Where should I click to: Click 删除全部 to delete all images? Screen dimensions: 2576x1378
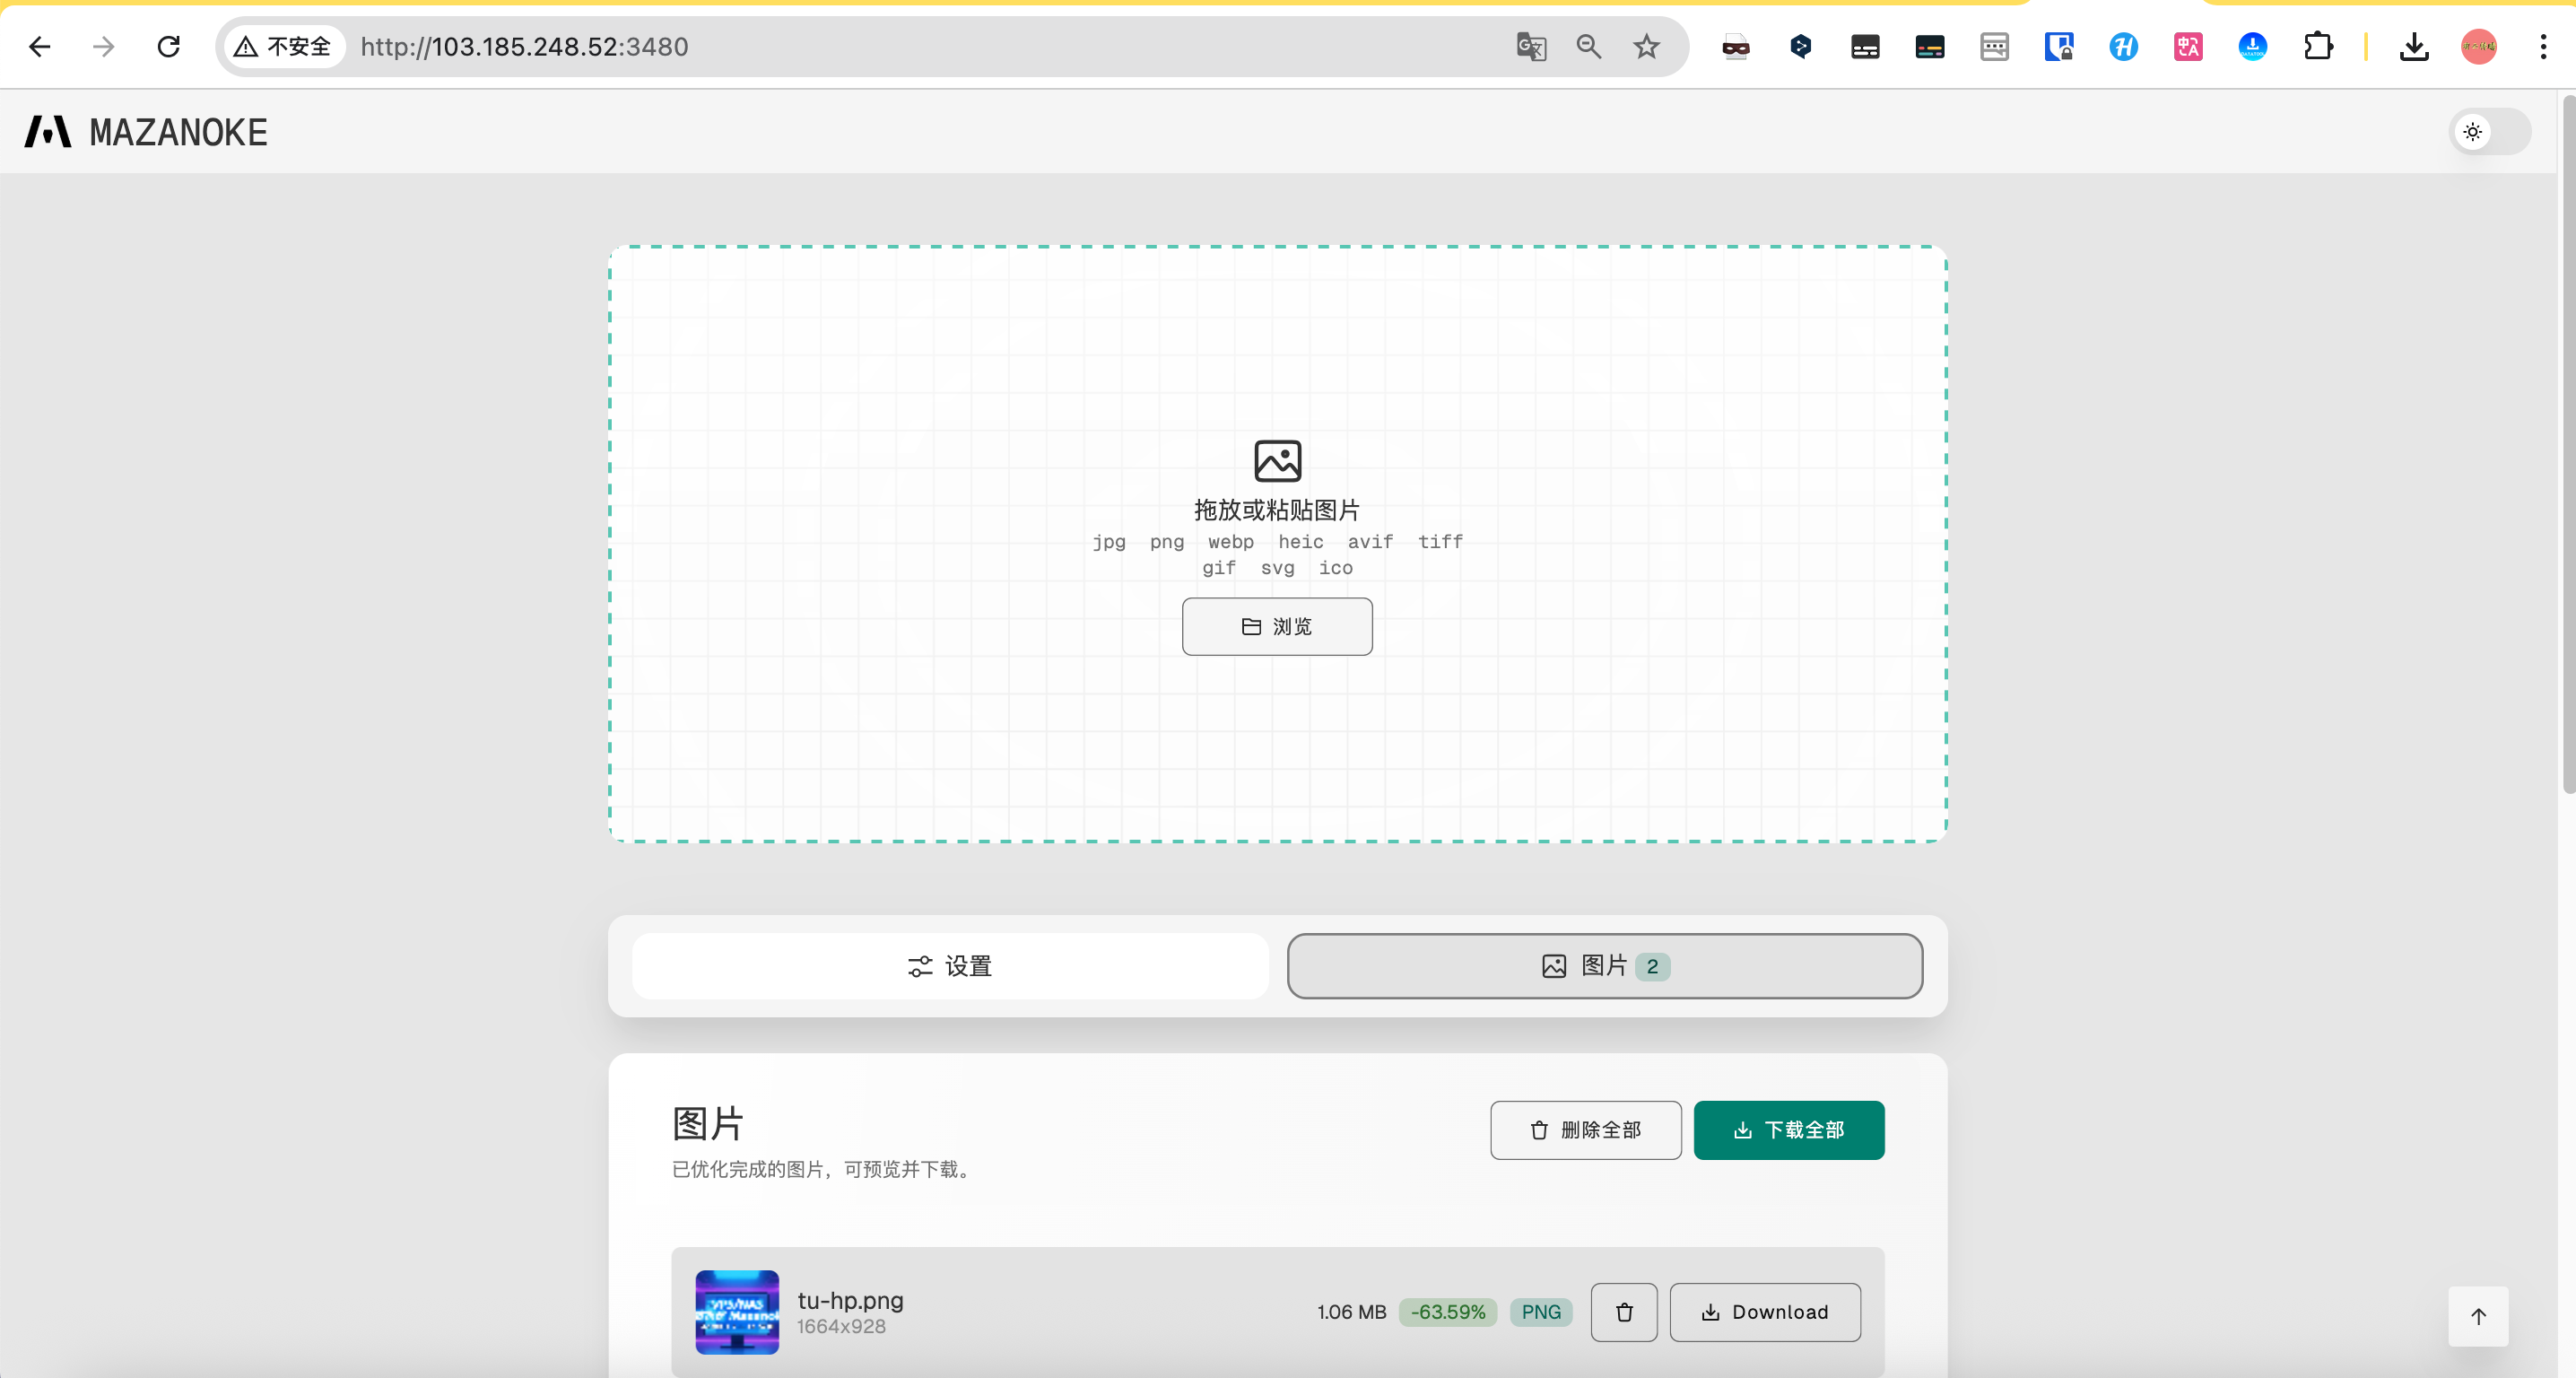(1585, 1130)
